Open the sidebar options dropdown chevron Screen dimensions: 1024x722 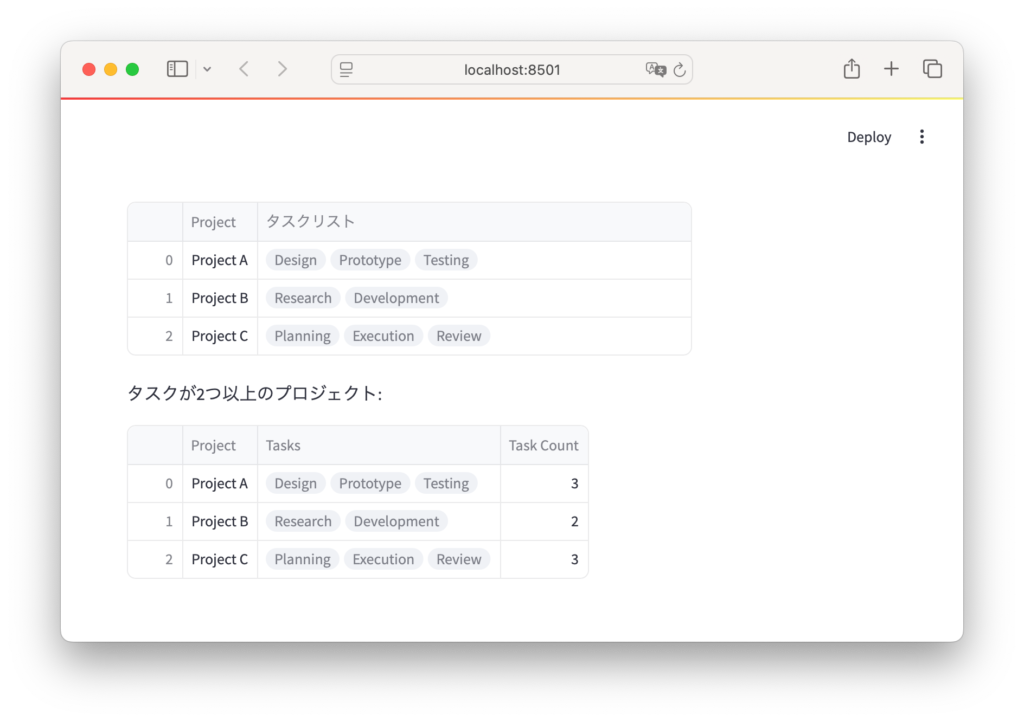click(207, 69)
